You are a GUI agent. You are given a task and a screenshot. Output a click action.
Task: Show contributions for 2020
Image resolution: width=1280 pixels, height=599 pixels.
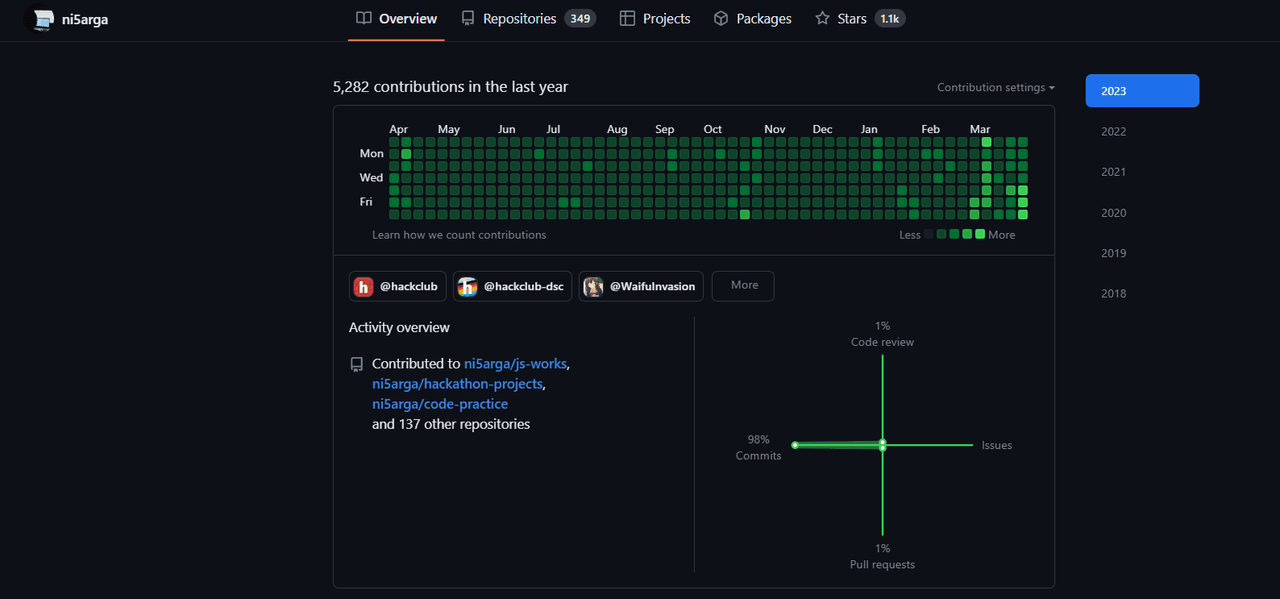pyautogui.click(x=1113, y=212)
